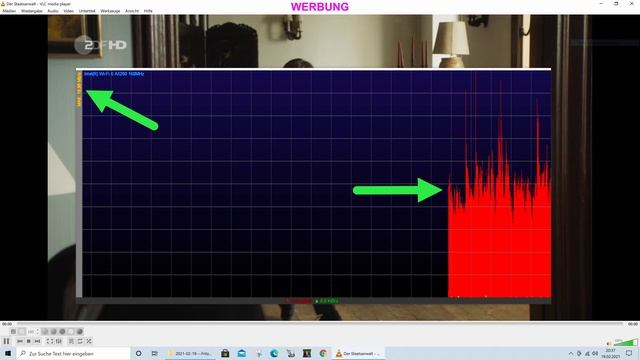Open Chrome from the taskbar
Viewport: 640px width, 360px height.
tap(323, 353)
